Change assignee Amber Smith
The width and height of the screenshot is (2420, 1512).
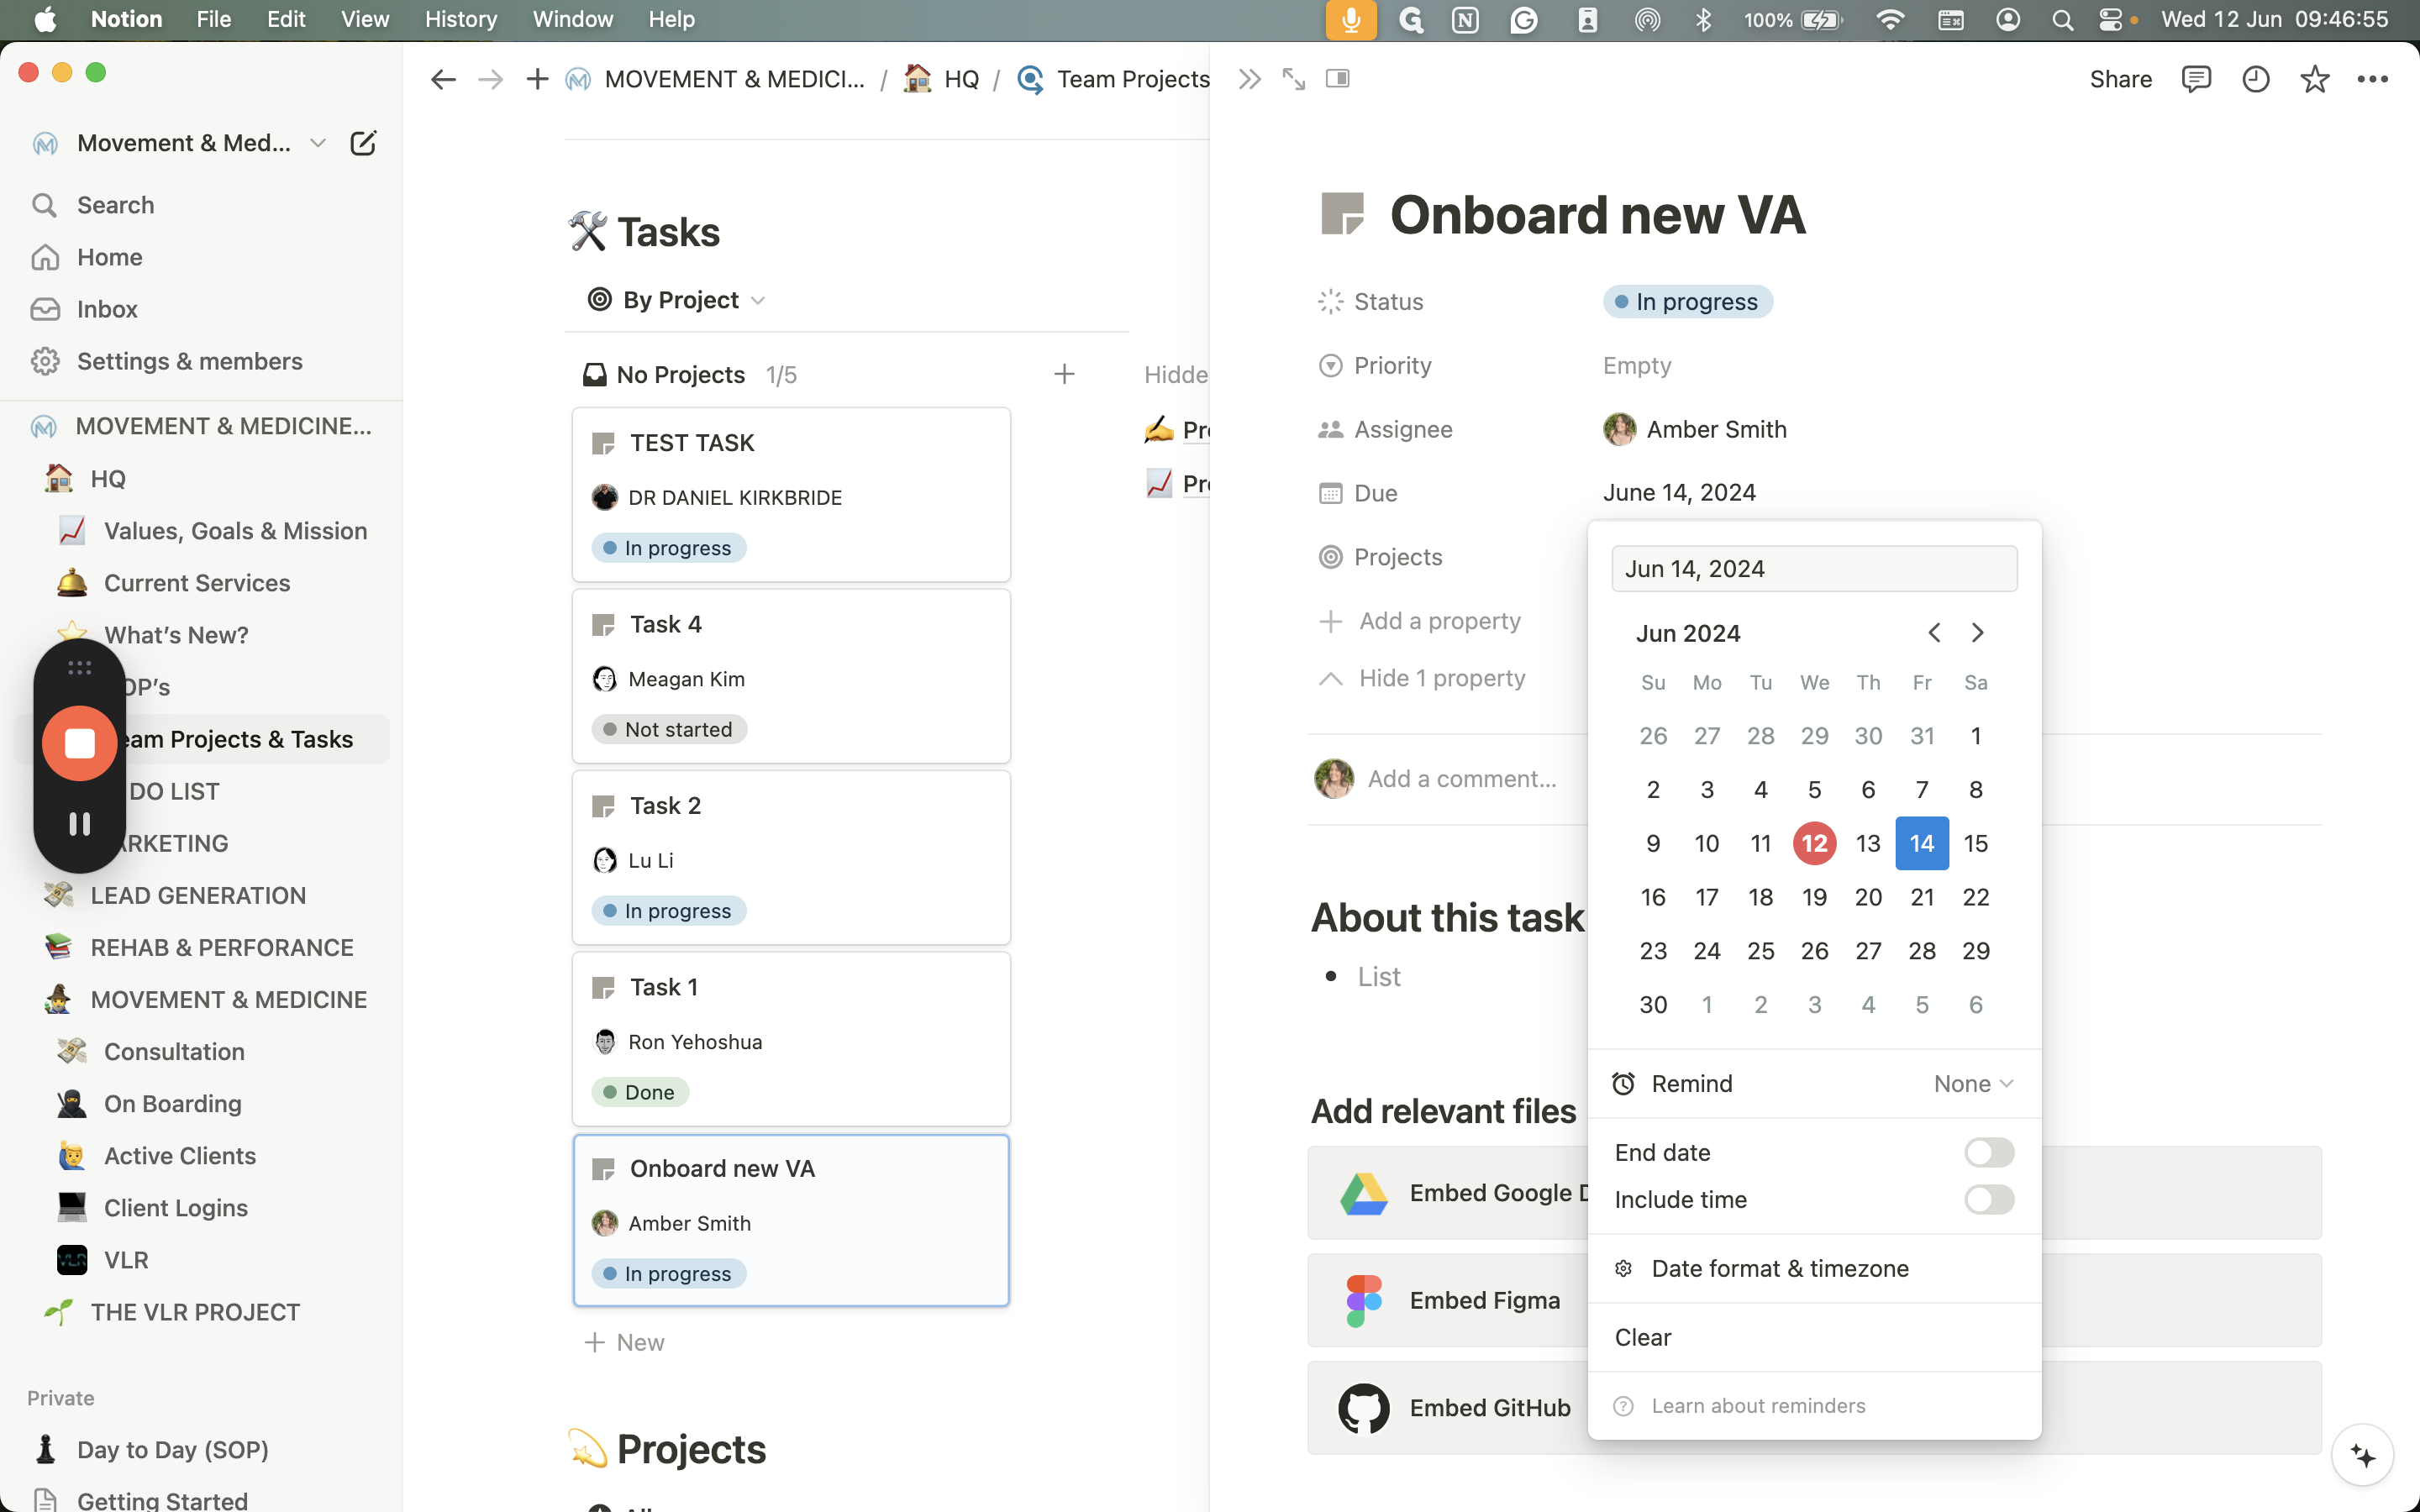pyautogui.click(x=1694, y=430)
